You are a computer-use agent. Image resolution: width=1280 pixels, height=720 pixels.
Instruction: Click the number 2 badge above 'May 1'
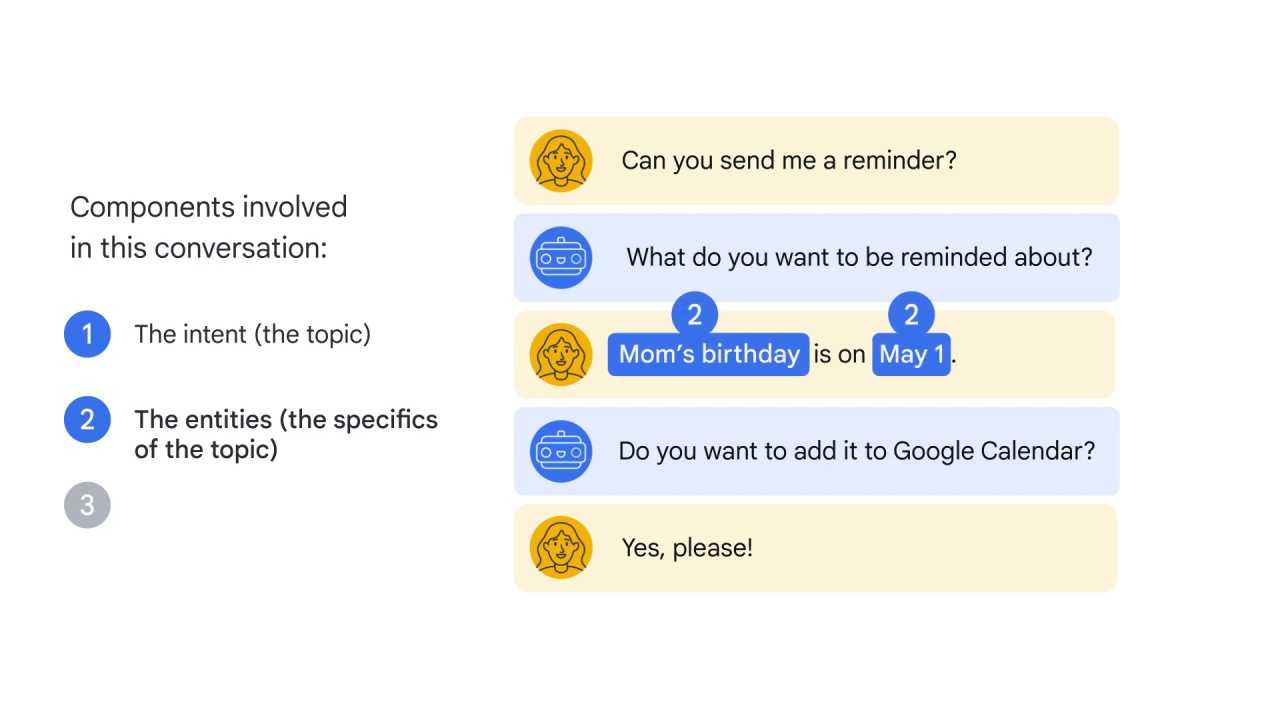[x=911, y=315]
